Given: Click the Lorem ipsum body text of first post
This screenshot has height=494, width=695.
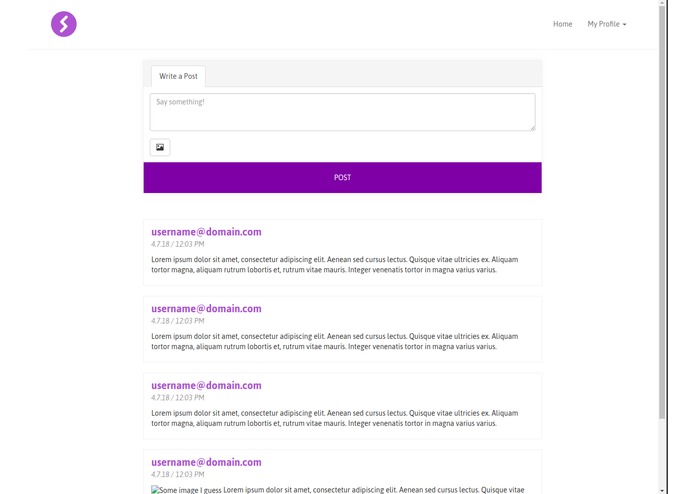Looking at the screenshot, I should coord(335,265).
